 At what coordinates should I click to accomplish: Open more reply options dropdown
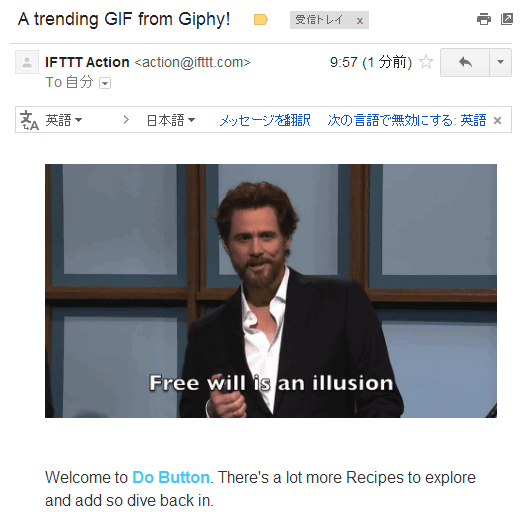coord(501,62)
